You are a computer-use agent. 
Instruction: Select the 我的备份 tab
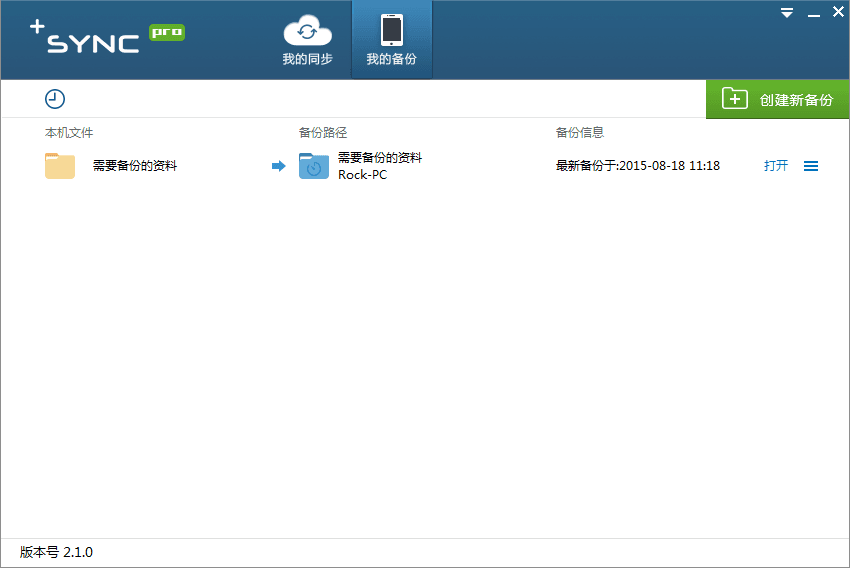click(x=391, y=40)
